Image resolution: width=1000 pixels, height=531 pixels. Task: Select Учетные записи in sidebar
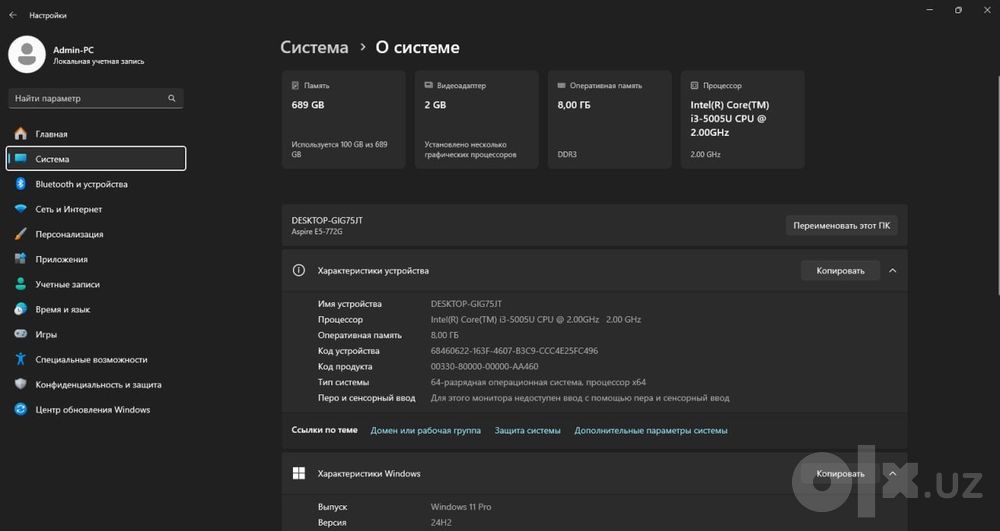click(x=96, y=284)
